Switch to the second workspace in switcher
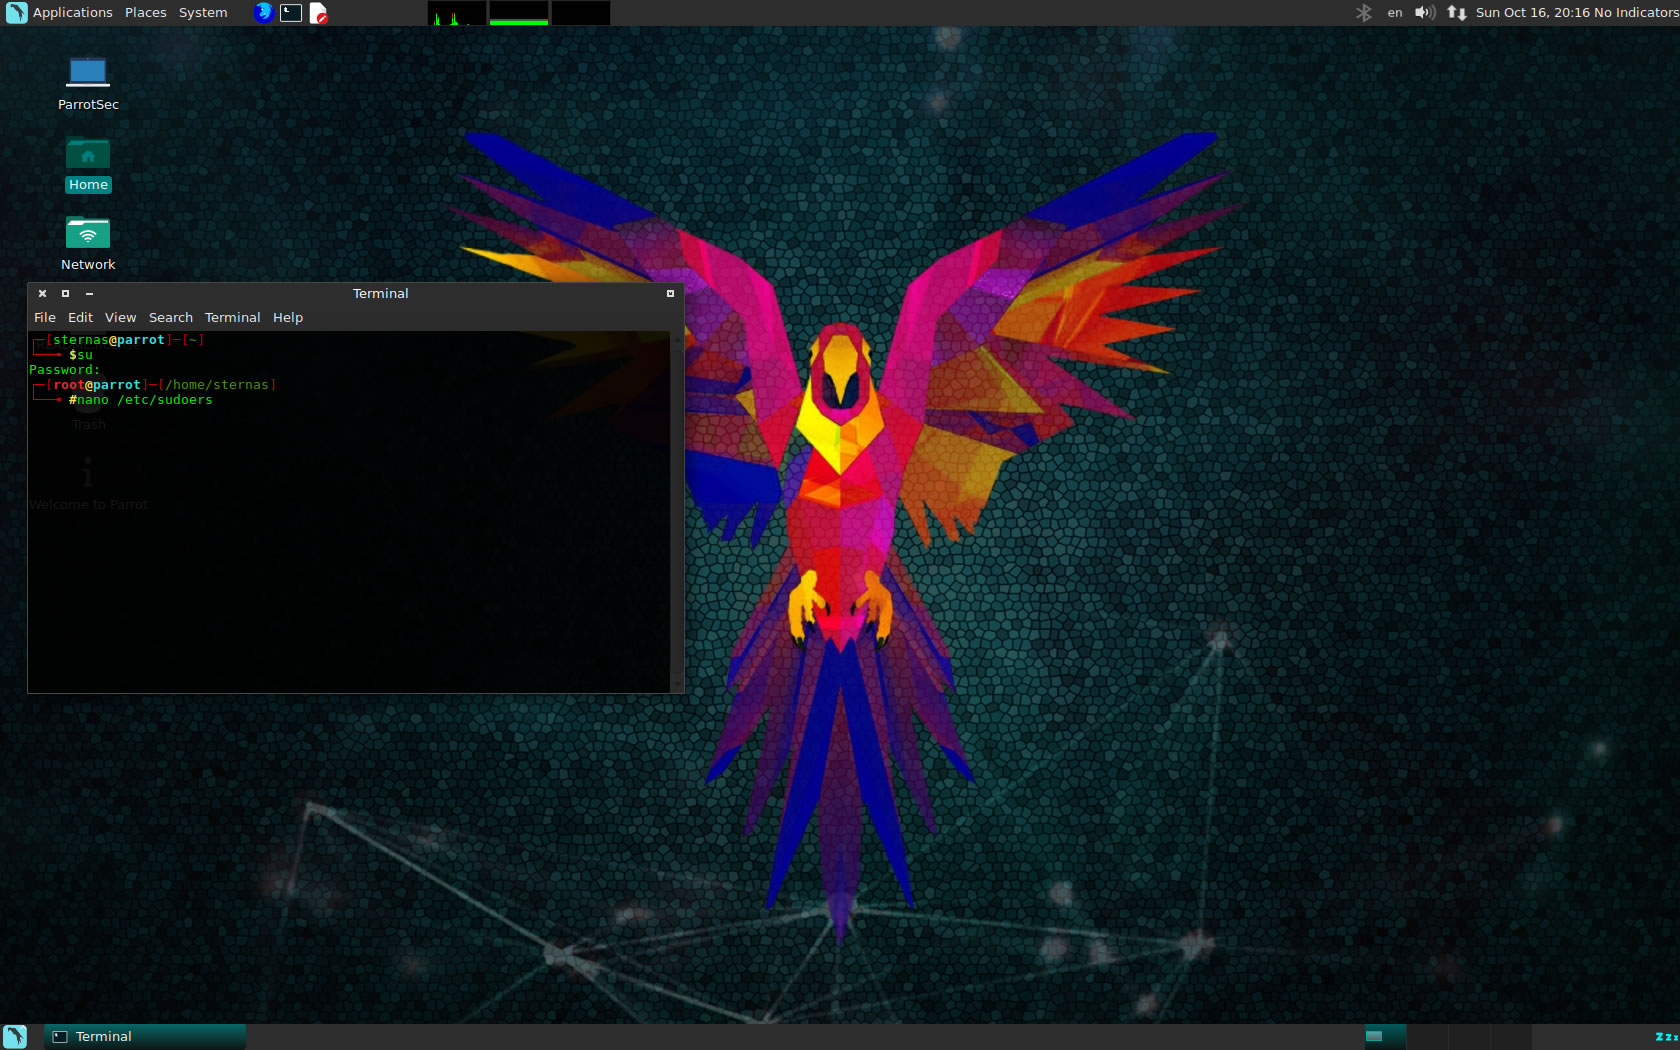Screen dimensions: 1680x1050 [x=1427, y=1037]
